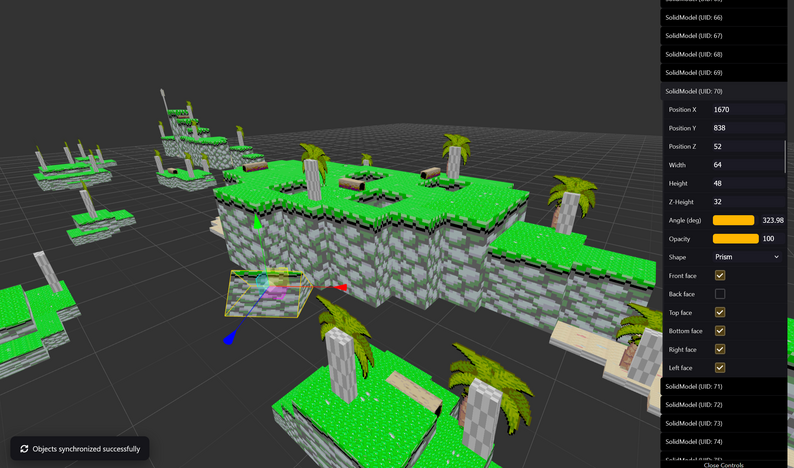The image size is (794, 468).
Task: Enable the Back face checkbox
Action: tap(720, 294)
